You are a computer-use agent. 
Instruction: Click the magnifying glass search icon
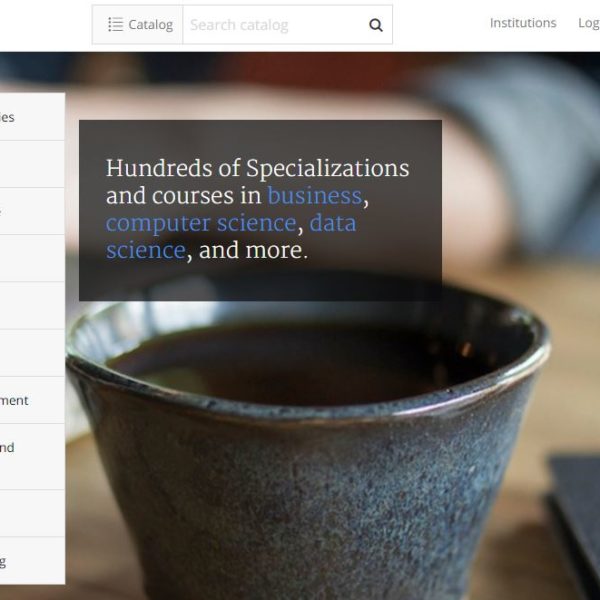click(x=376, y=25)
